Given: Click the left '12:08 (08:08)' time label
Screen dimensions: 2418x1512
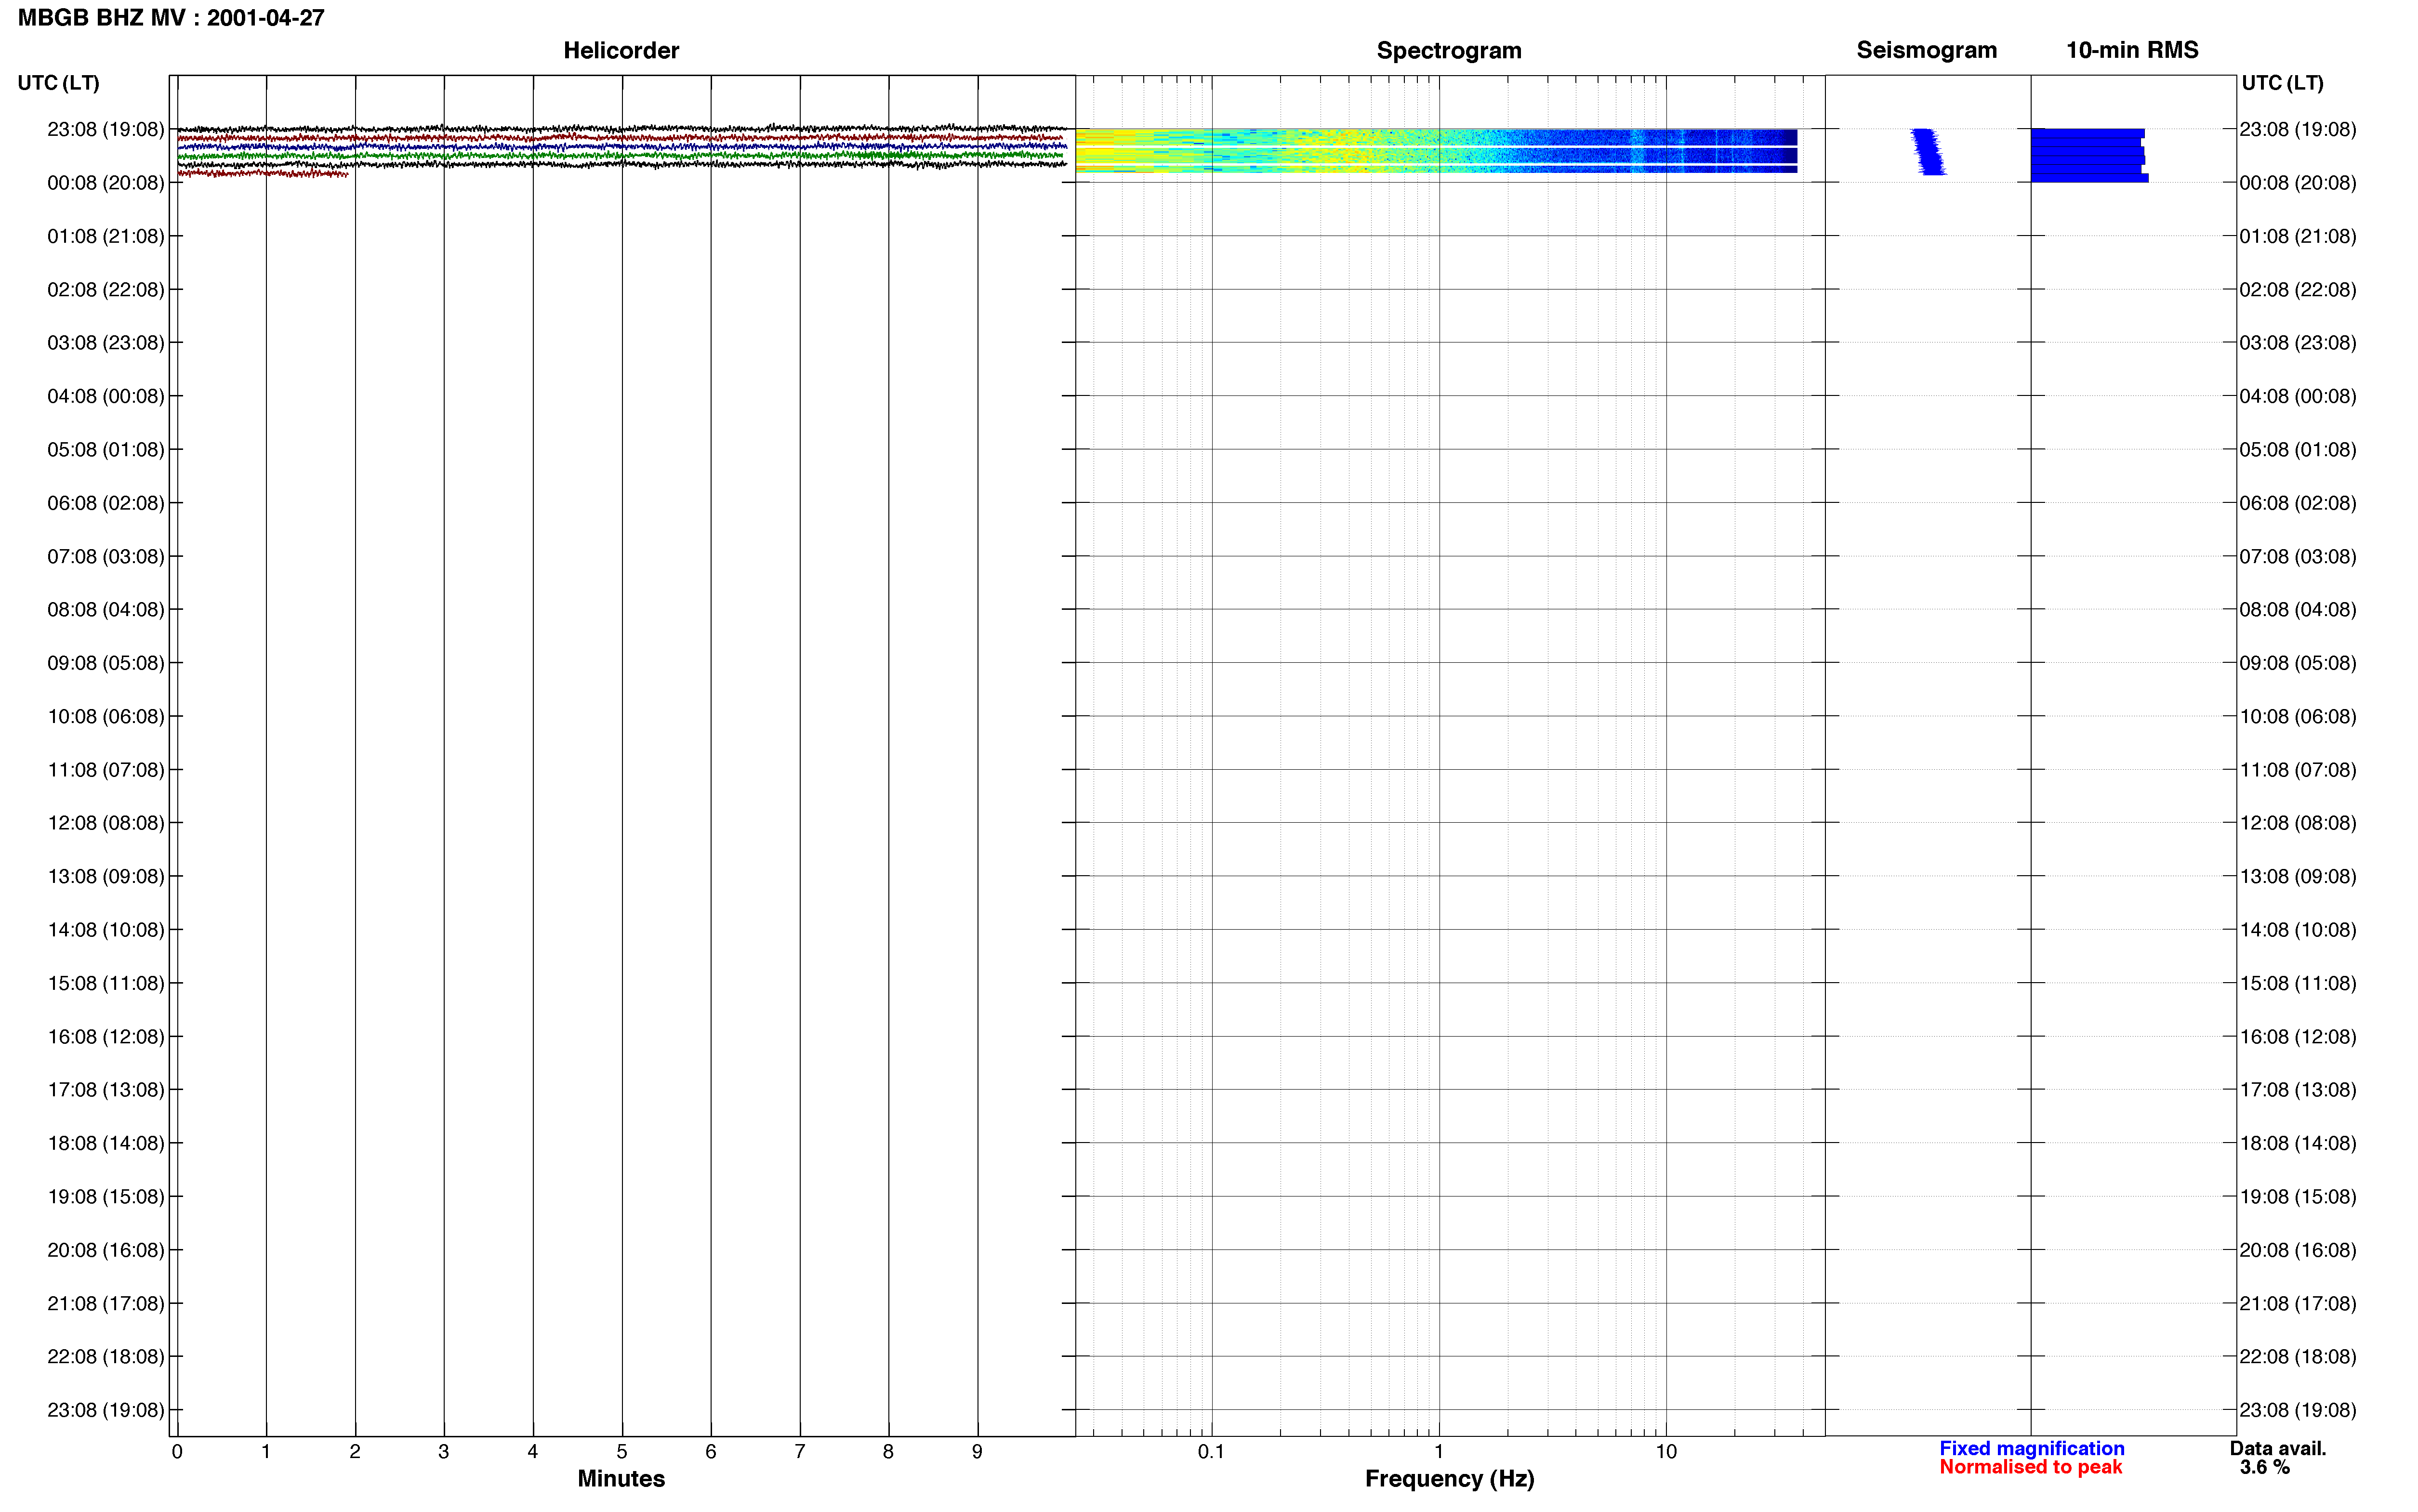Looking at the screenshot, I should [x=105, y=823].
